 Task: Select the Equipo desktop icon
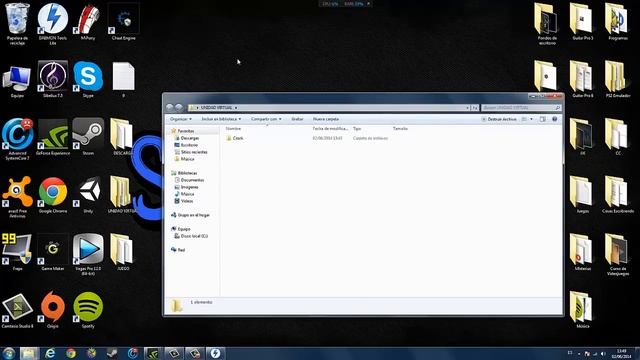point(17,81)
